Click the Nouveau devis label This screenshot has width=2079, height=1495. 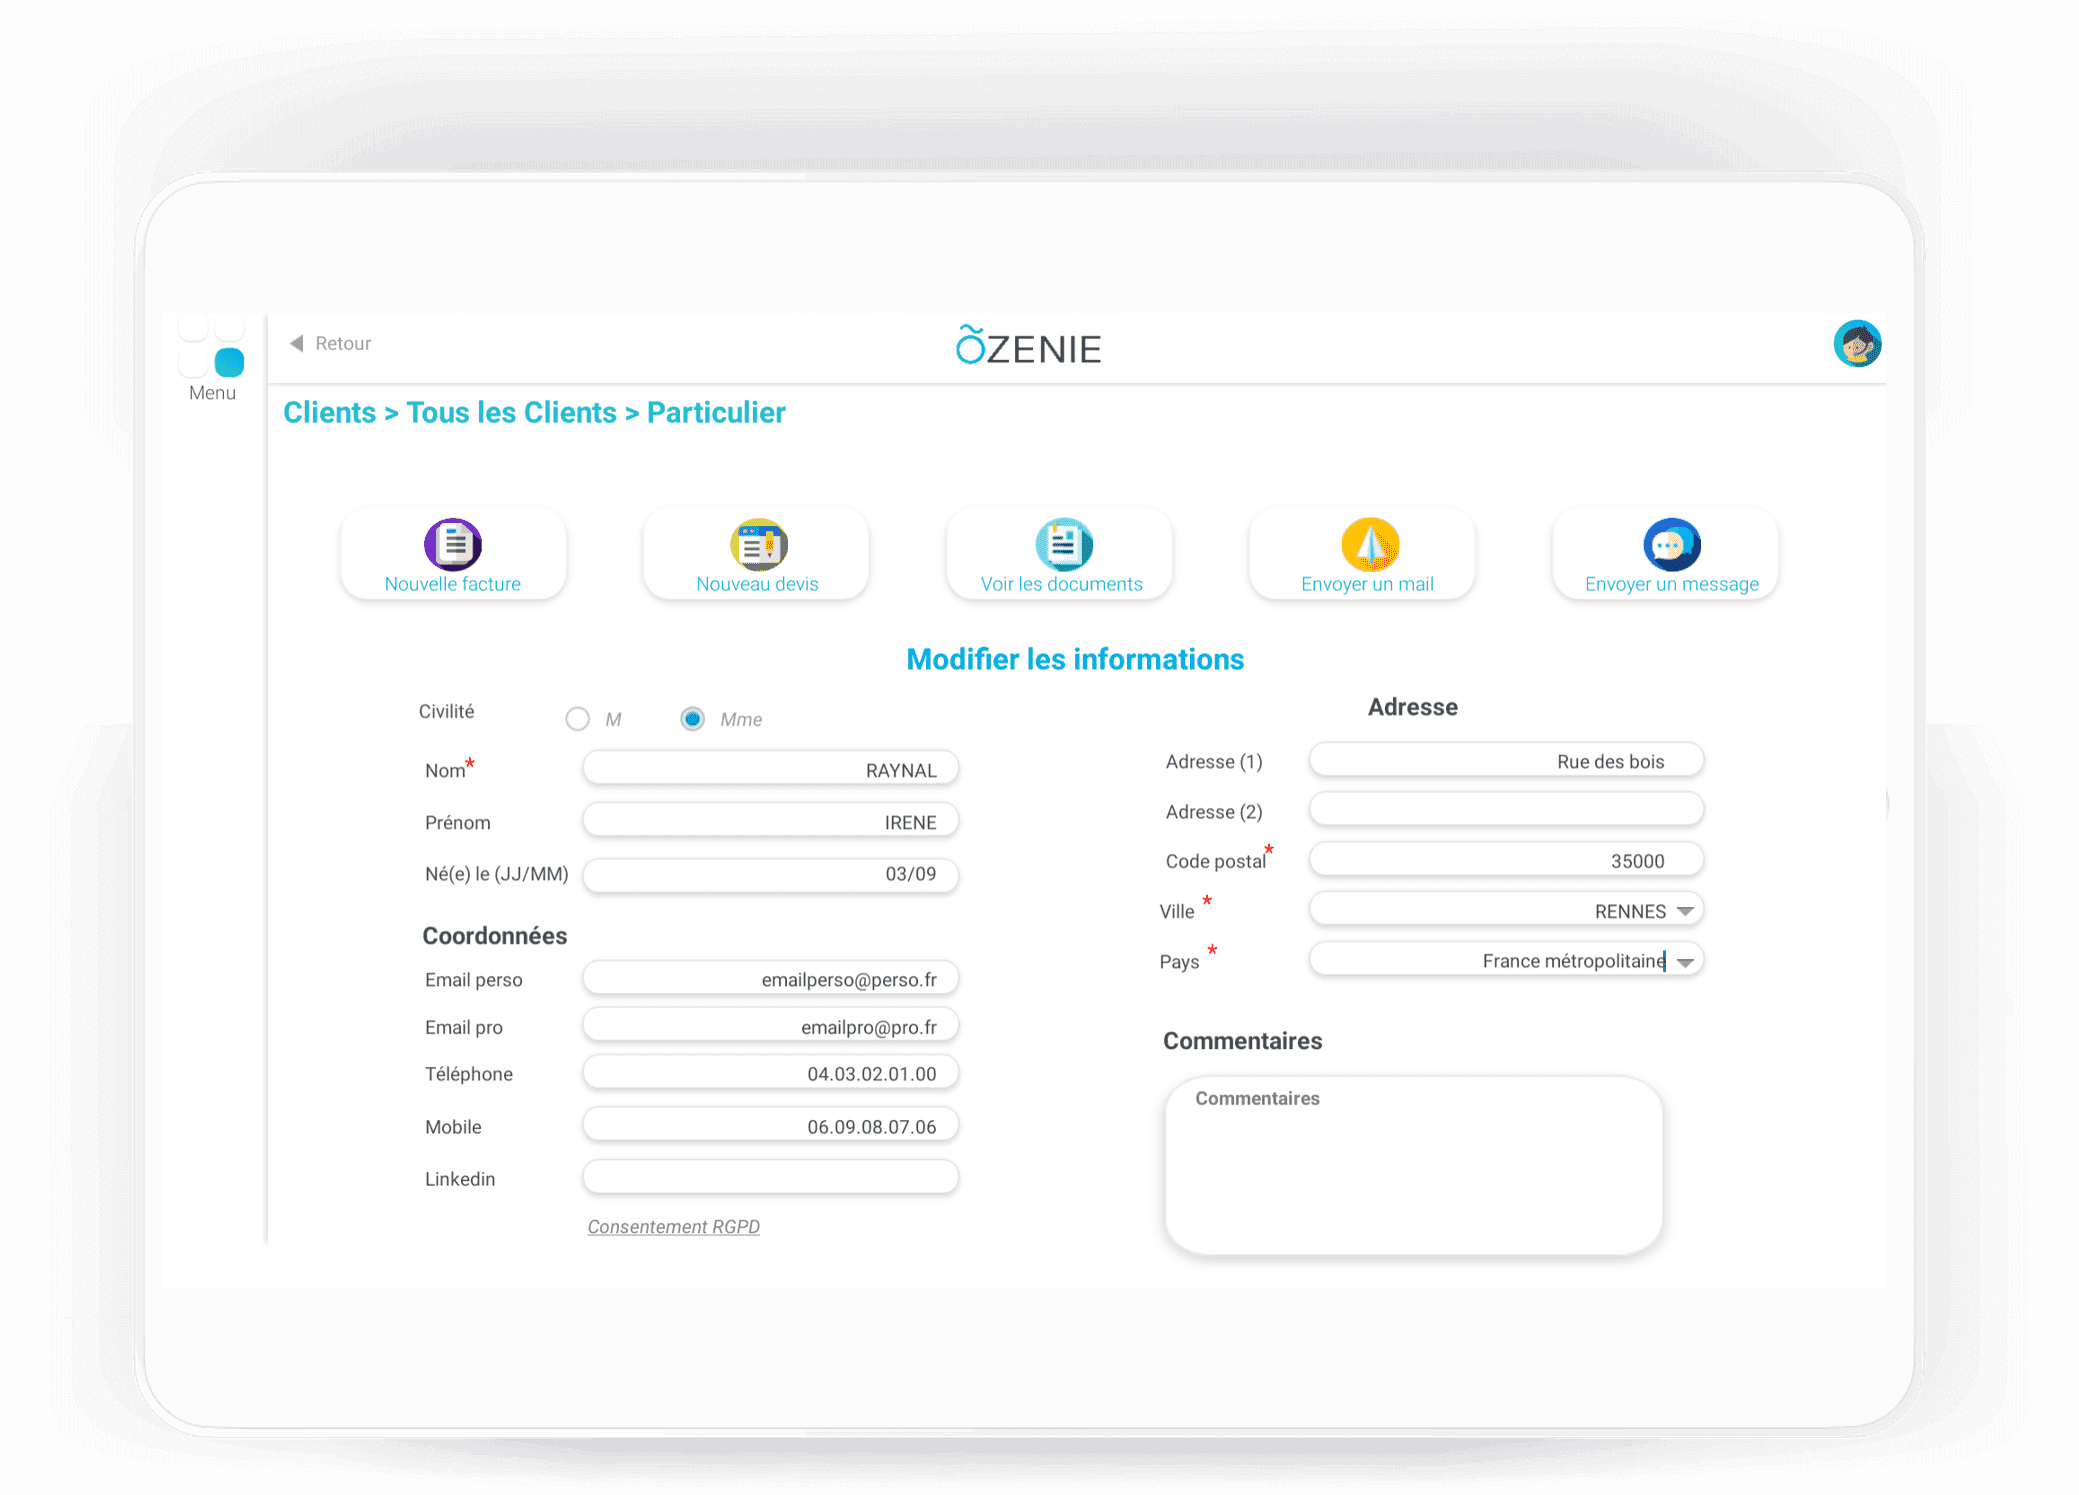point(757,584)
